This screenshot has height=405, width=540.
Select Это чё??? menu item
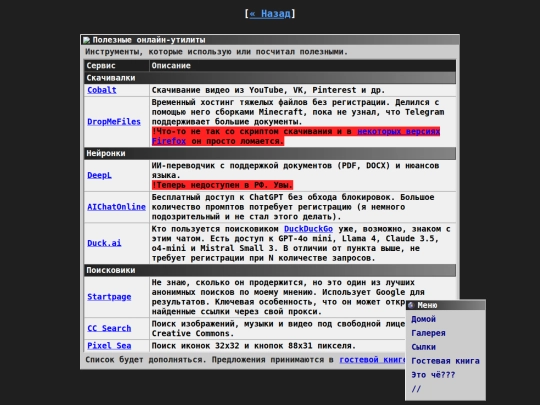click(x=433, y=375)
